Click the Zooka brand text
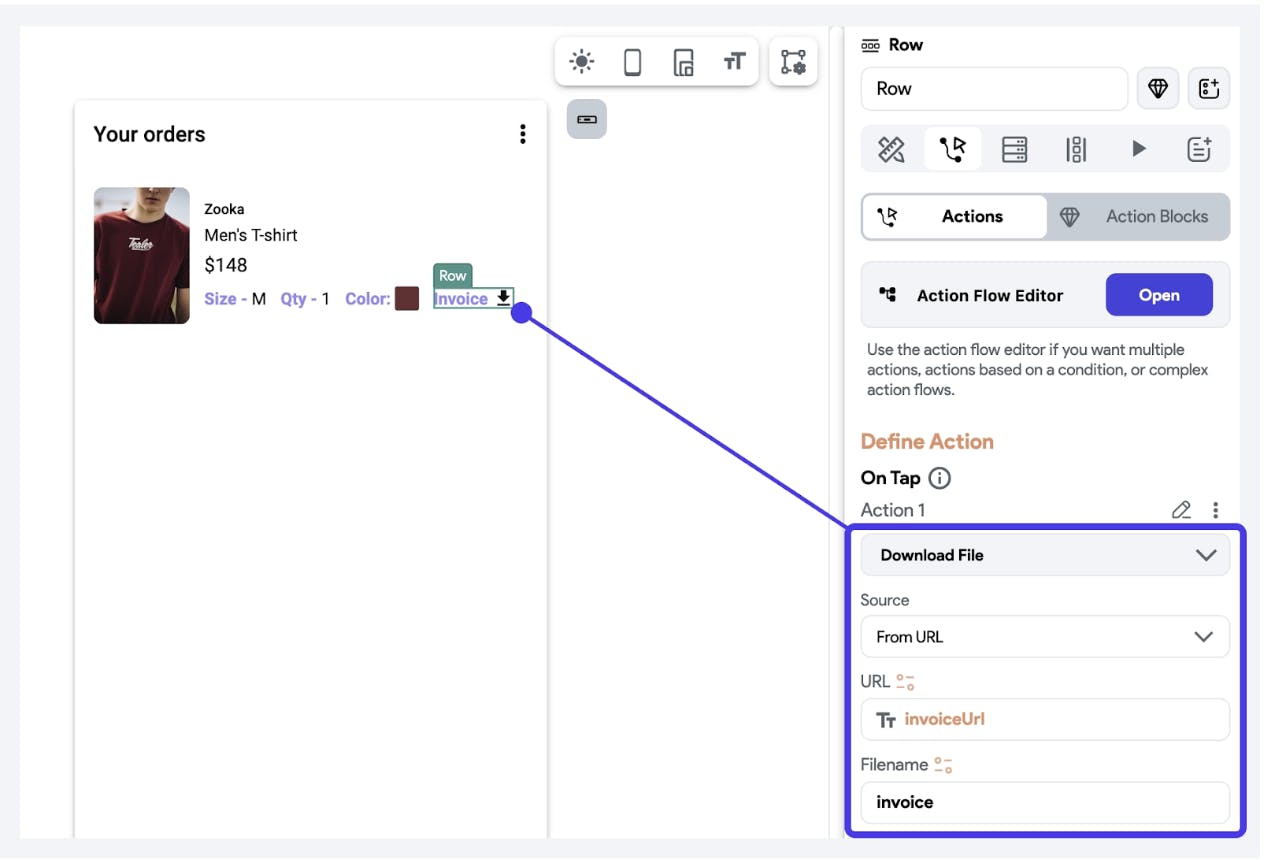The height and width of the screenshot is (860, 1266). [x=224, y=209]
